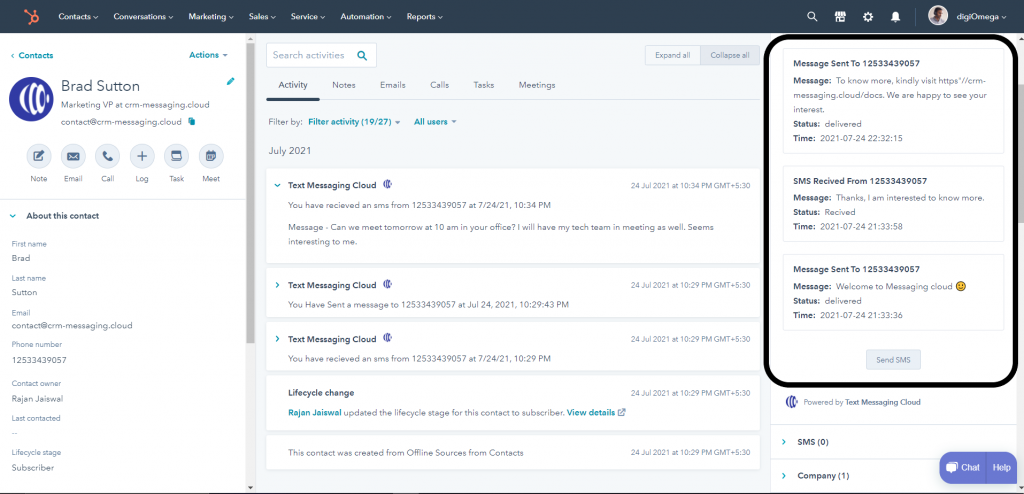Screen dimensions: 1024x494
Task: Create a Task for the contact
Action: coord(176,157)
